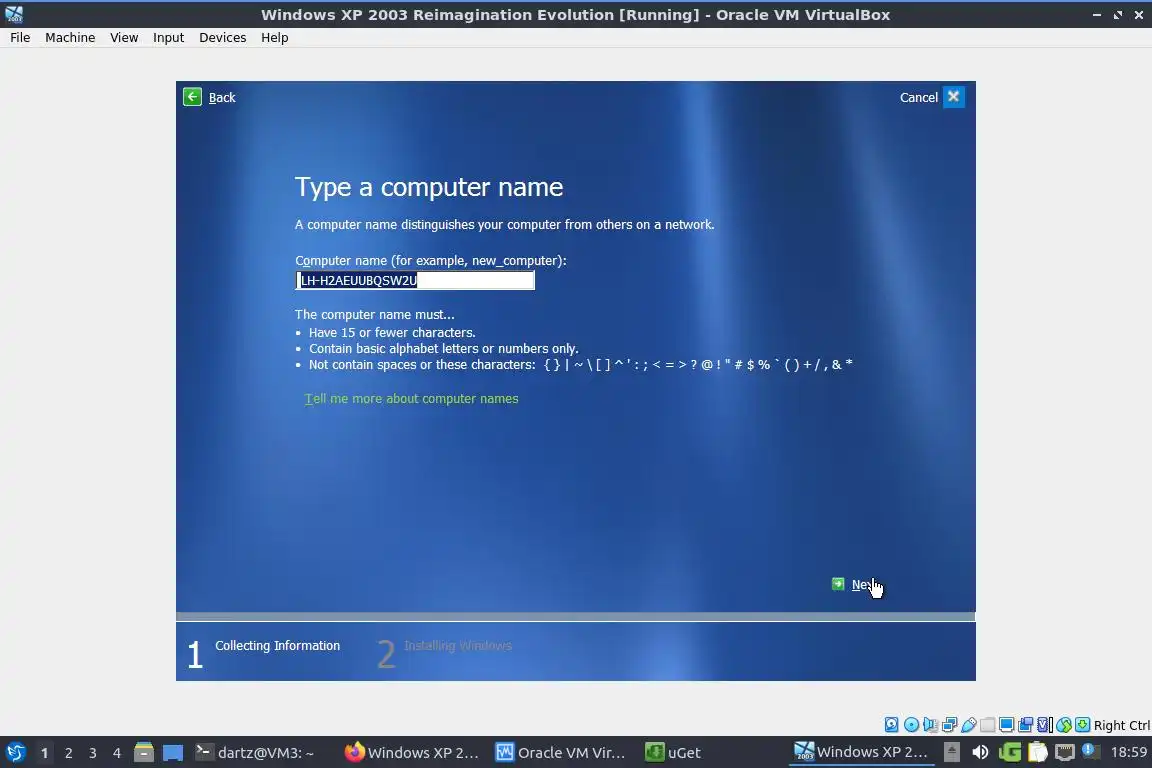Switch to the Firefox Windows XP taskbar entry
Viewport: 1152px width, 768px height.
tap(412, 753)
